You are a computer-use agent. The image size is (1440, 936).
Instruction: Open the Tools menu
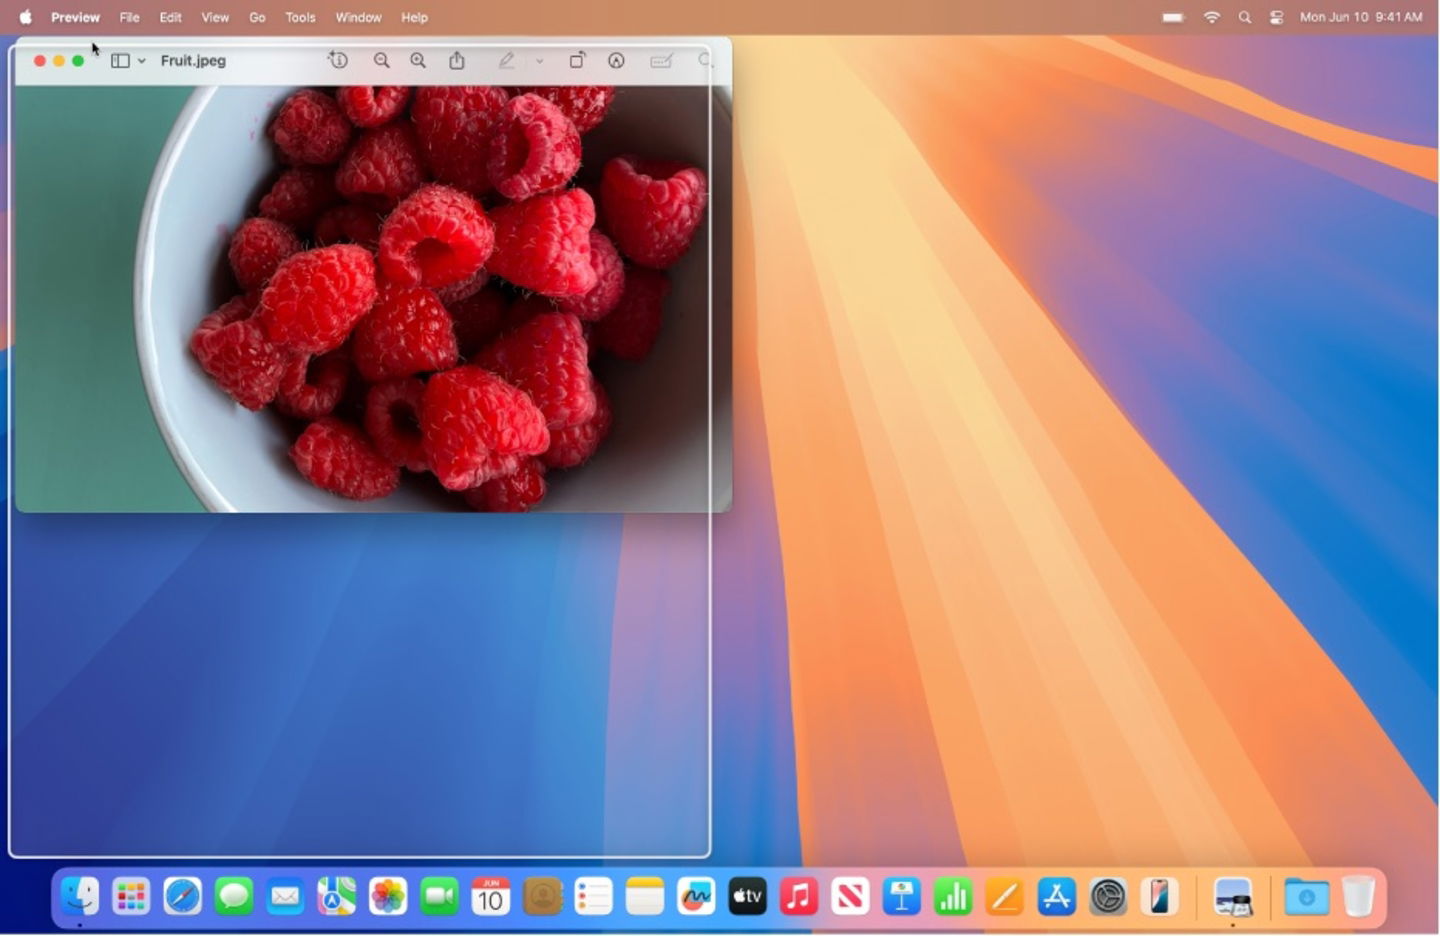[300, 17]
